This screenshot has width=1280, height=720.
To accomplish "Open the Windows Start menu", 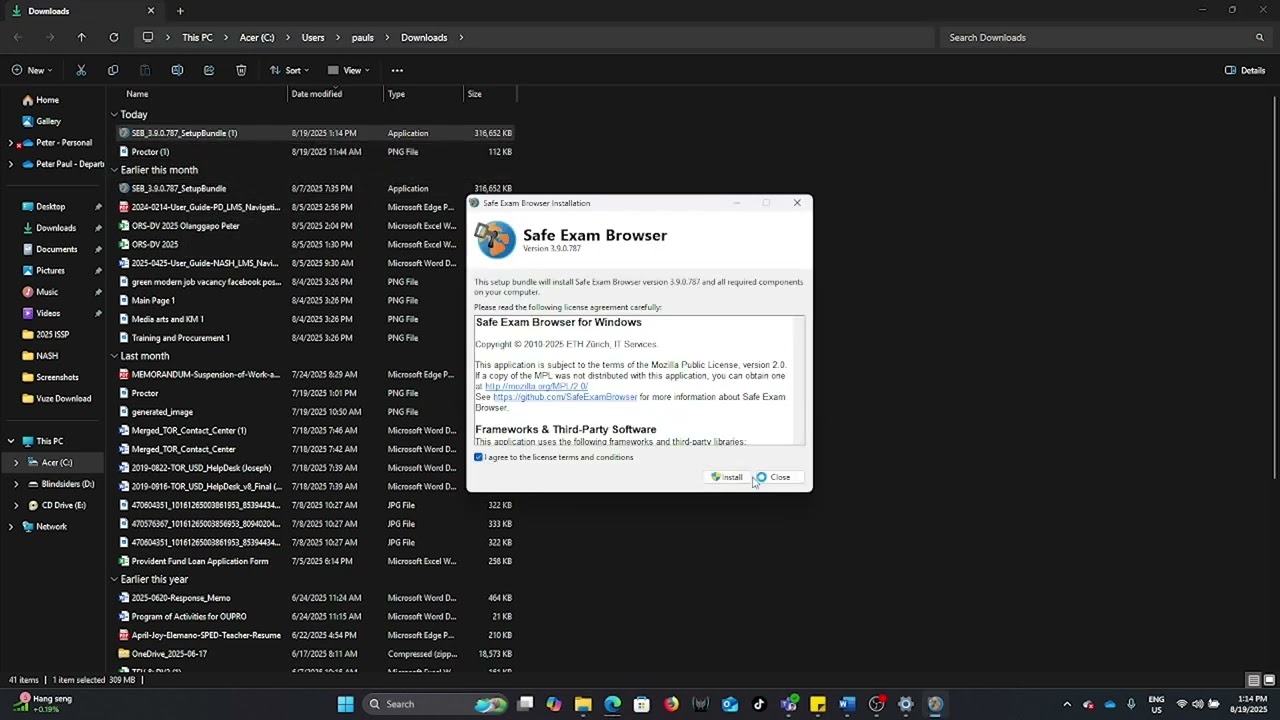I will coord(345,704).
